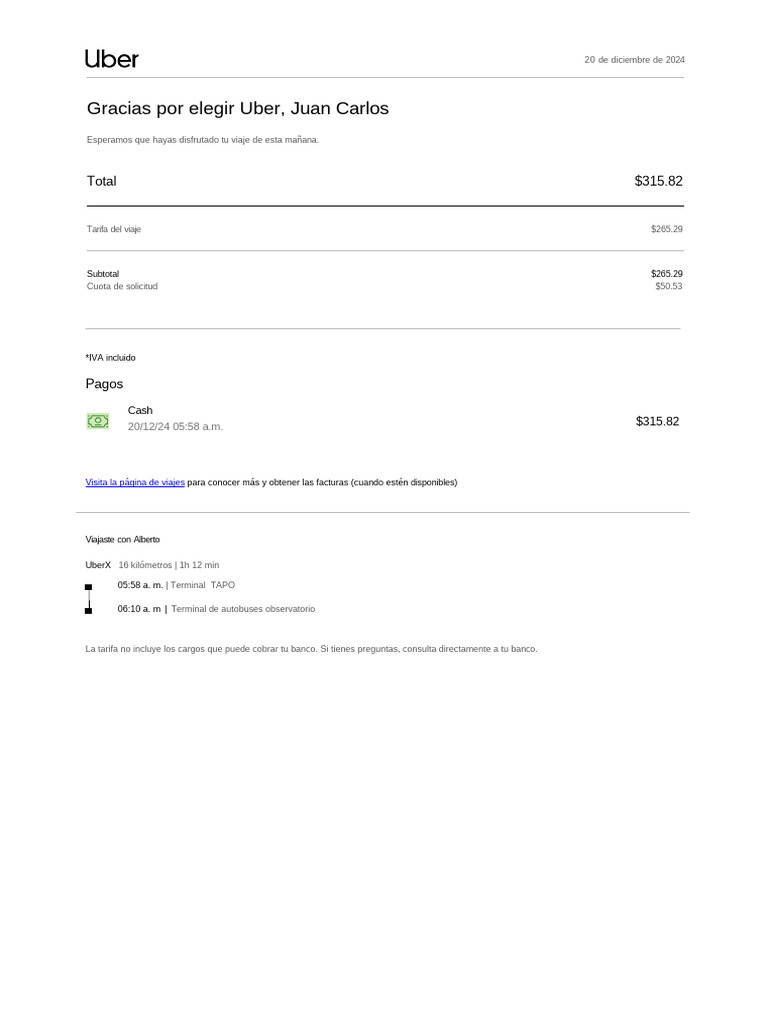Click the drop-off location square marker

(89, 611)
